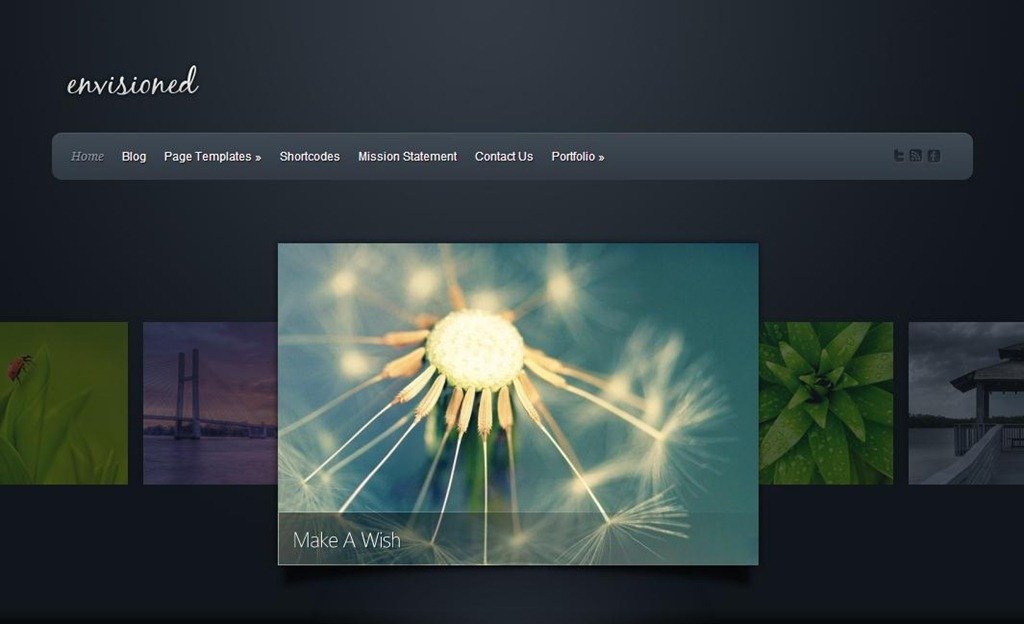
Task: Open the Blog menu item
Action: point(134,157)
